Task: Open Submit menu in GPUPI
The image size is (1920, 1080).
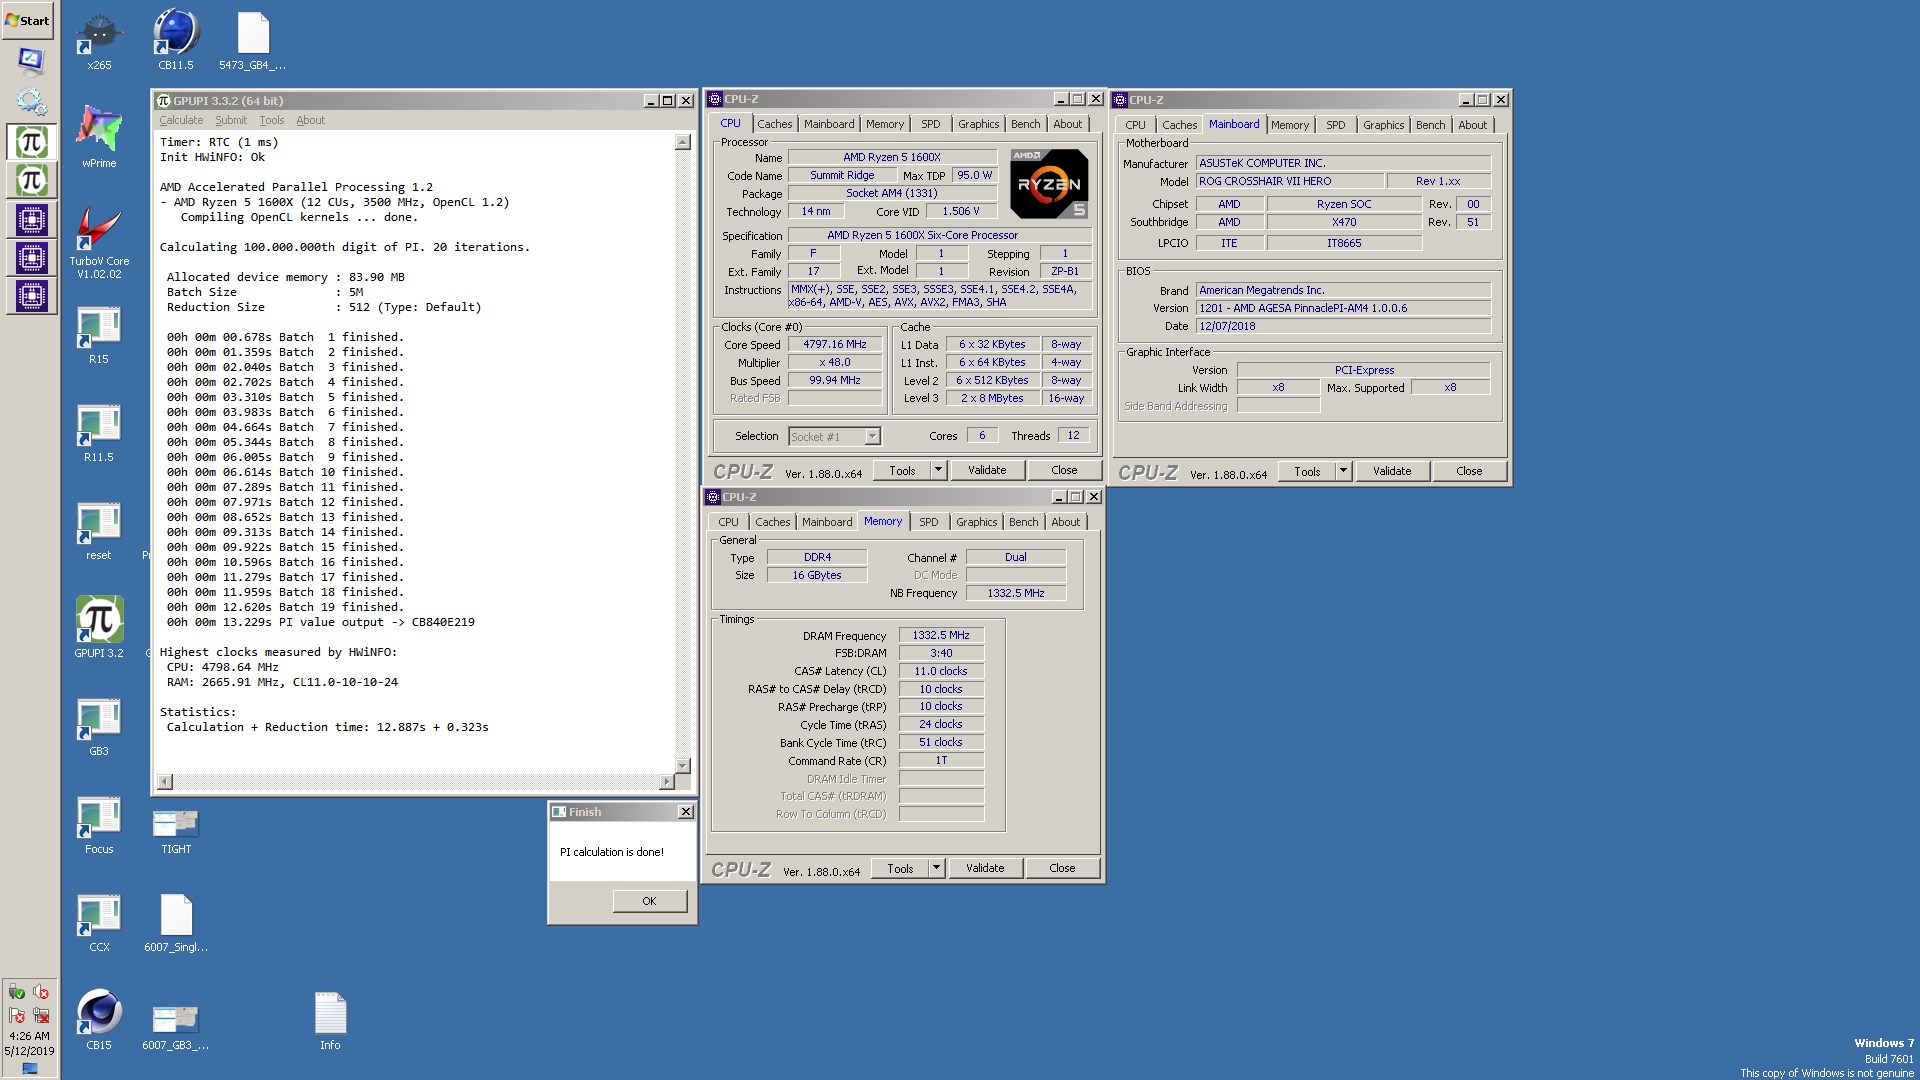Action: [x=231, y=120]
